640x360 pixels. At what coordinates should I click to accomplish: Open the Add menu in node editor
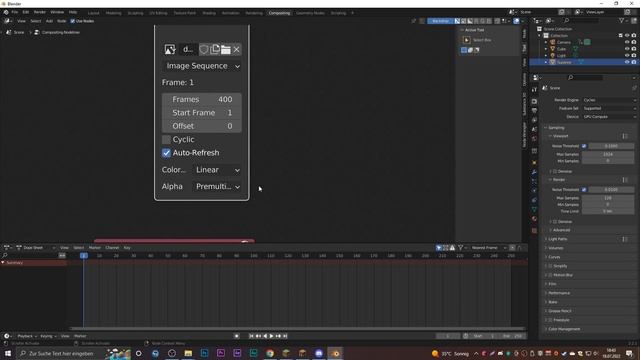(49, 21)
